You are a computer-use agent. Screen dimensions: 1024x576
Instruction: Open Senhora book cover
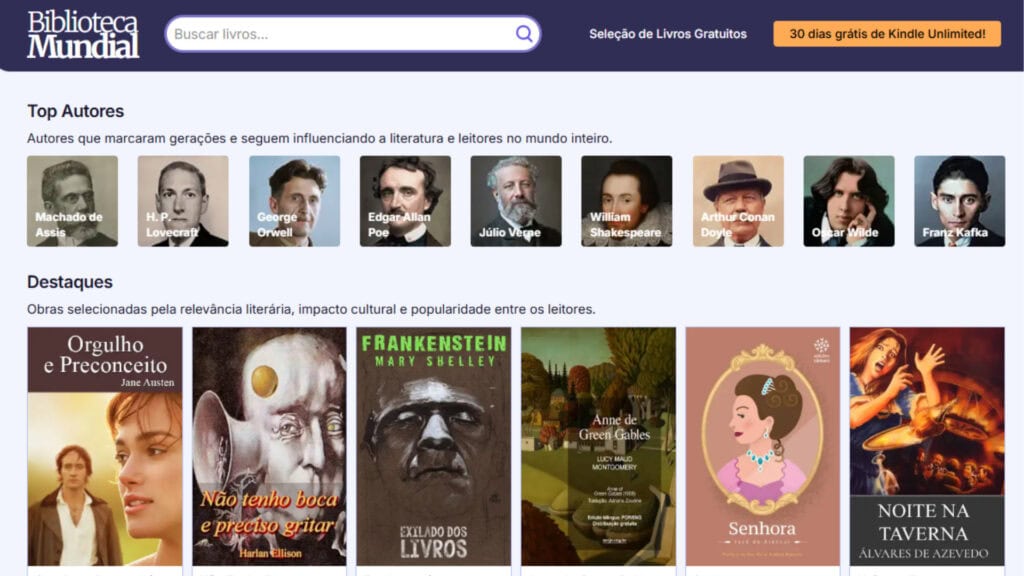tap(763, 447)
